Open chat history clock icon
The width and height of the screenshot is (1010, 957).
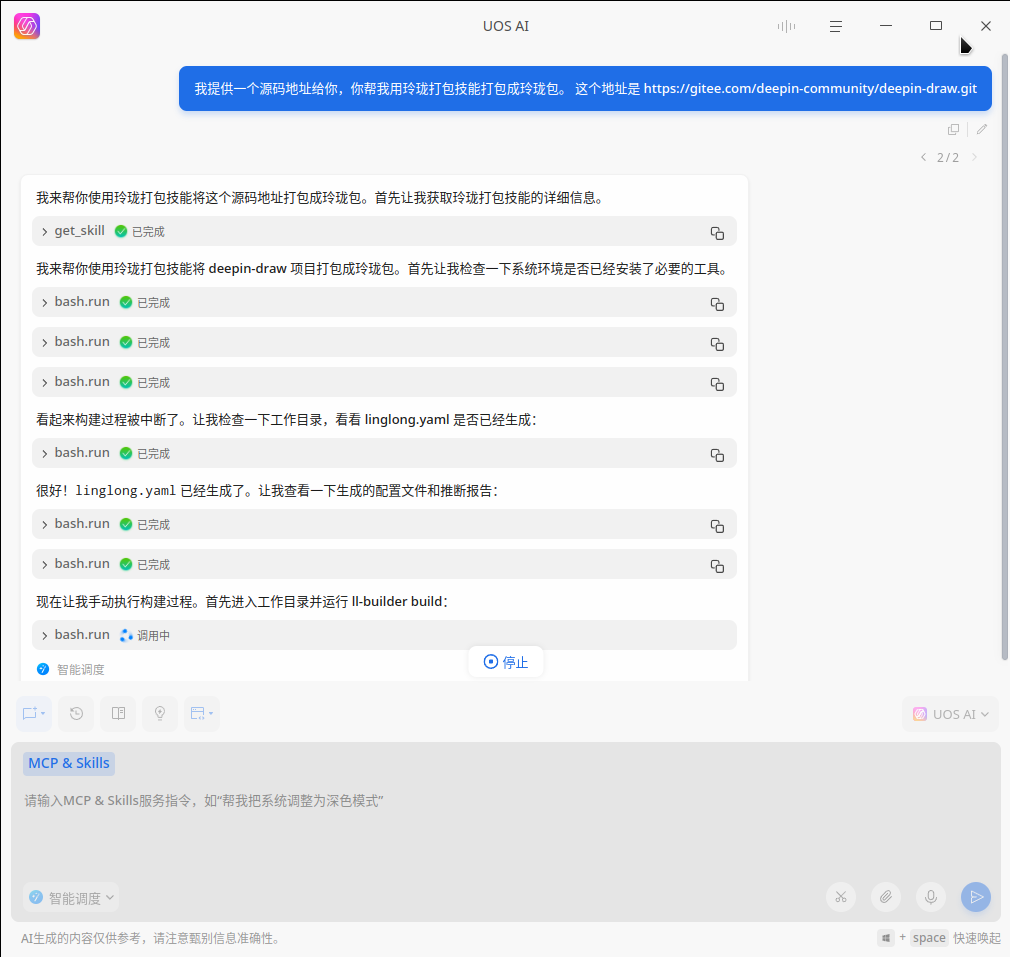[76, 714]
